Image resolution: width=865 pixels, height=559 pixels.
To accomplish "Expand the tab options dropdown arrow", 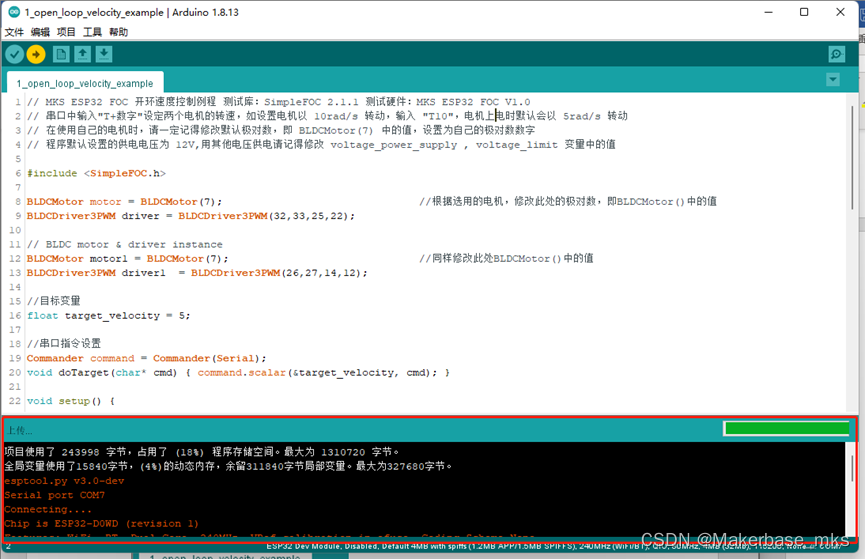I will click(833, 79).
